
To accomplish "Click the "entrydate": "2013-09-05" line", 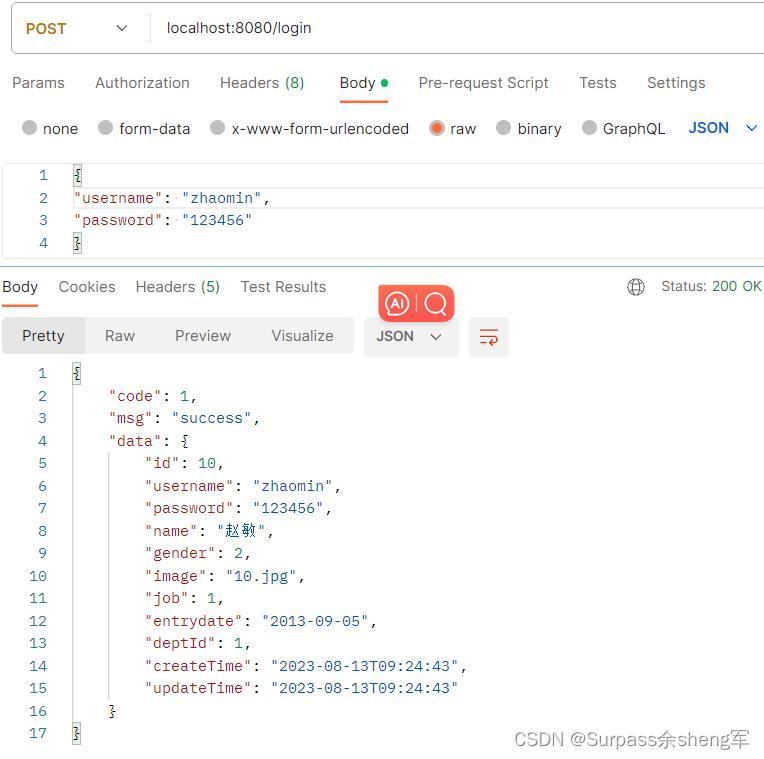I will coord(261,621).
